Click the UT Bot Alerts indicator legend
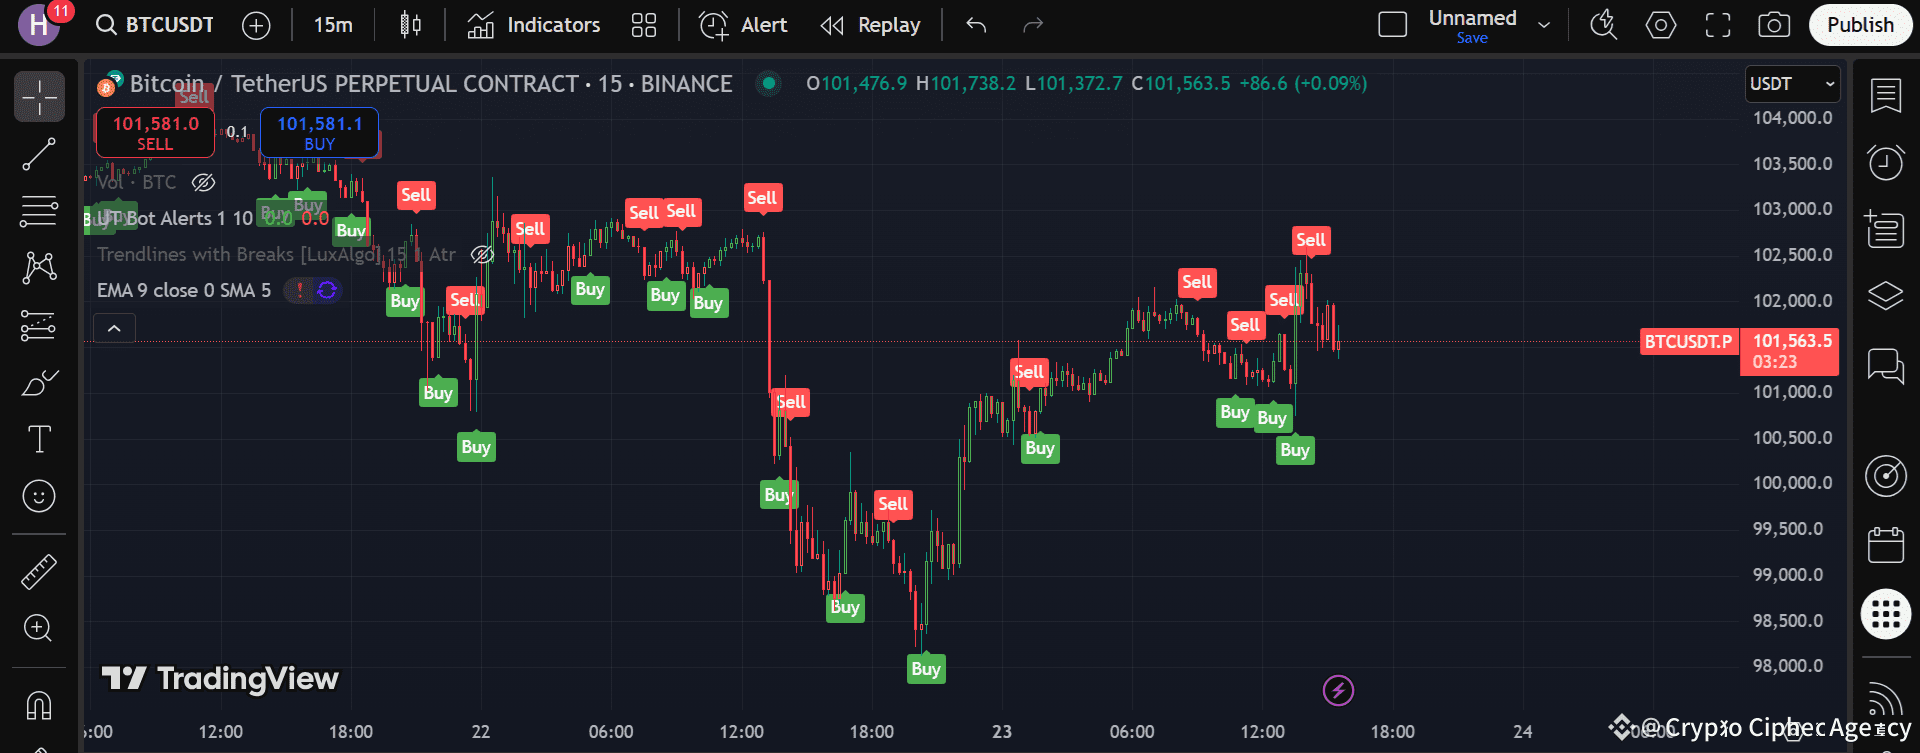Screen dimensions: 1920x753 (x=176, y=218)
